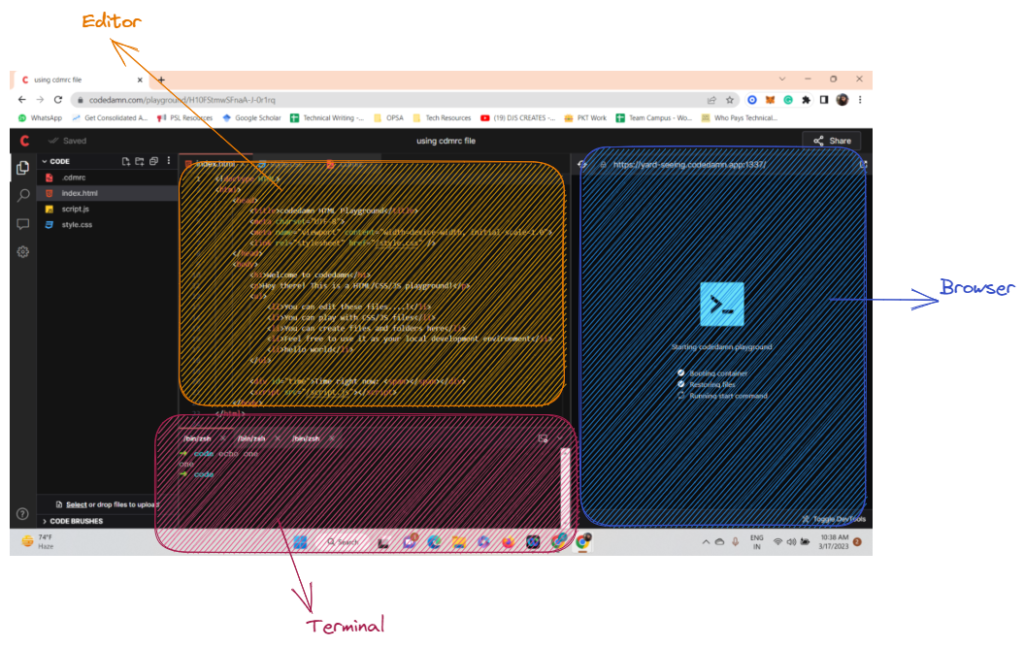Open a new Chrome tab
This screenshot has height=647, width=1024.
pos(161,80)
